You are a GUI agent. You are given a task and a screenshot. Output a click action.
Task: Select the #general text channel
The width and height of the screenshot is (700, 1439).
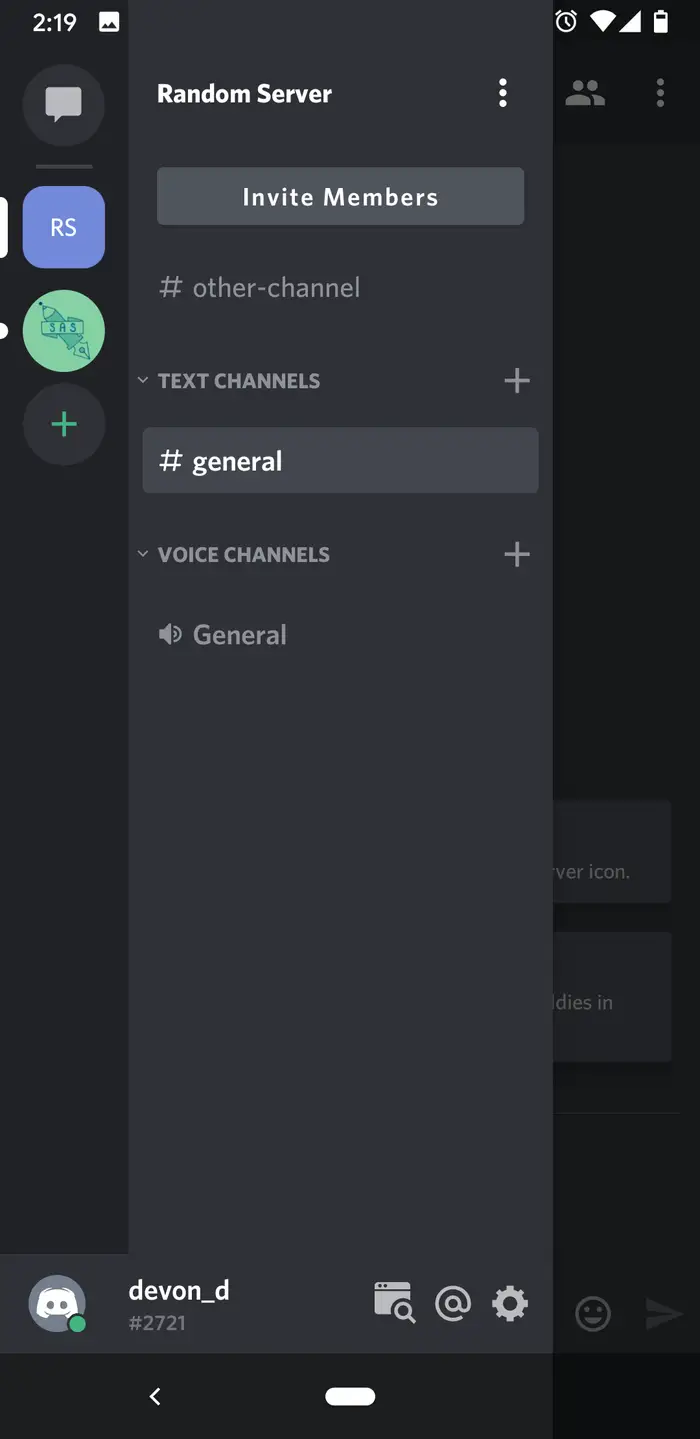tap(340, 461)
